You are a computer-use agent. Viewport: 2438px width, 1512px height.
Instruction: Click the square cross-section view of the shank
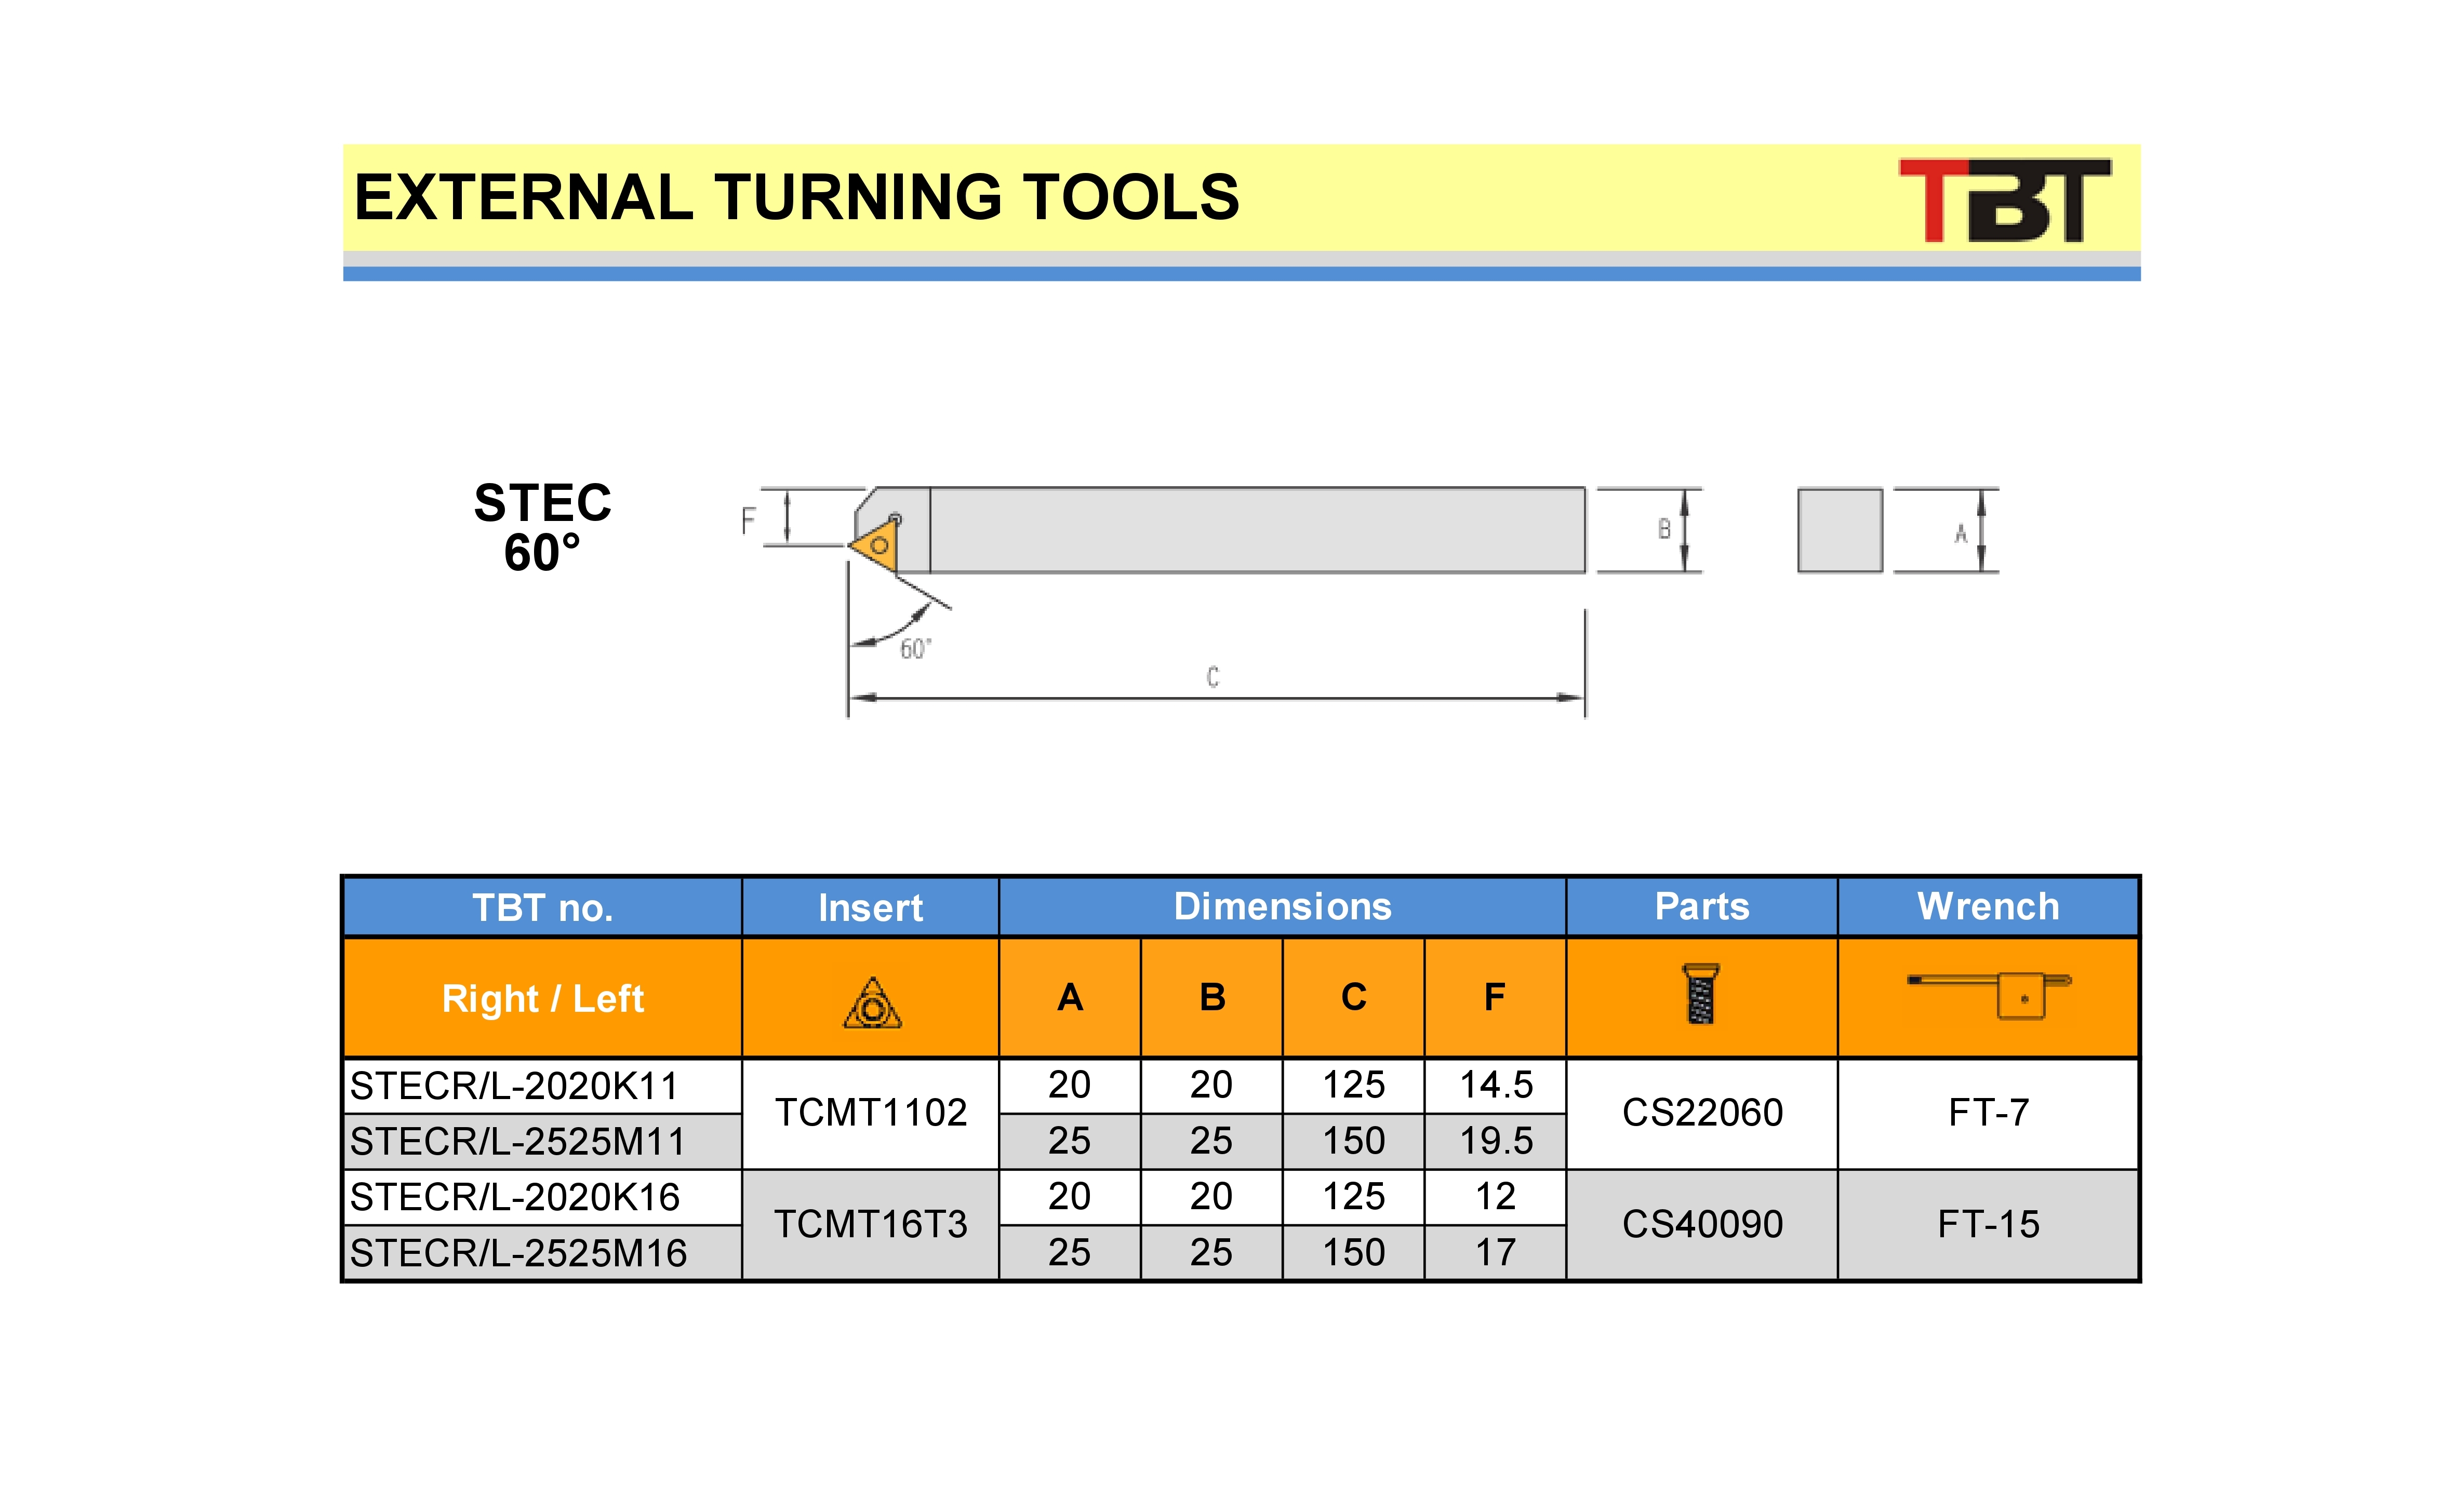(1839, 530)
